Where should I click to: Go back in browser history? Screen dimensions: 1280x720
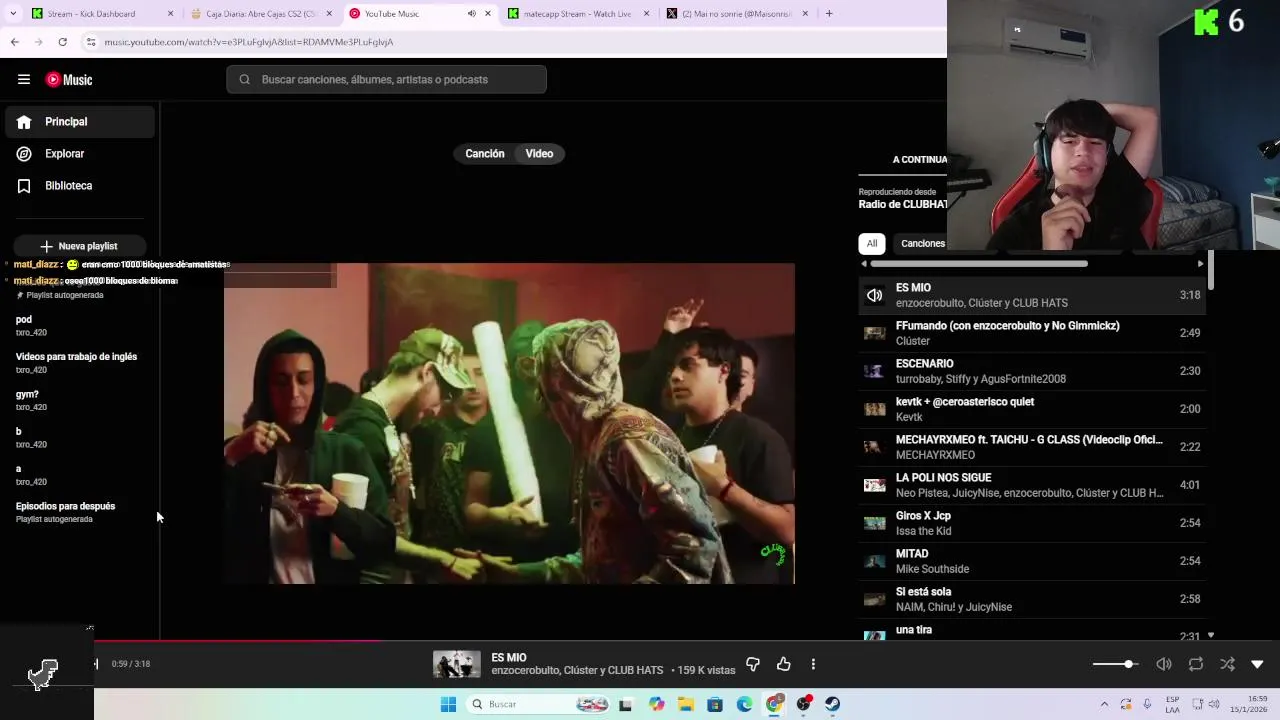(14, 42)
